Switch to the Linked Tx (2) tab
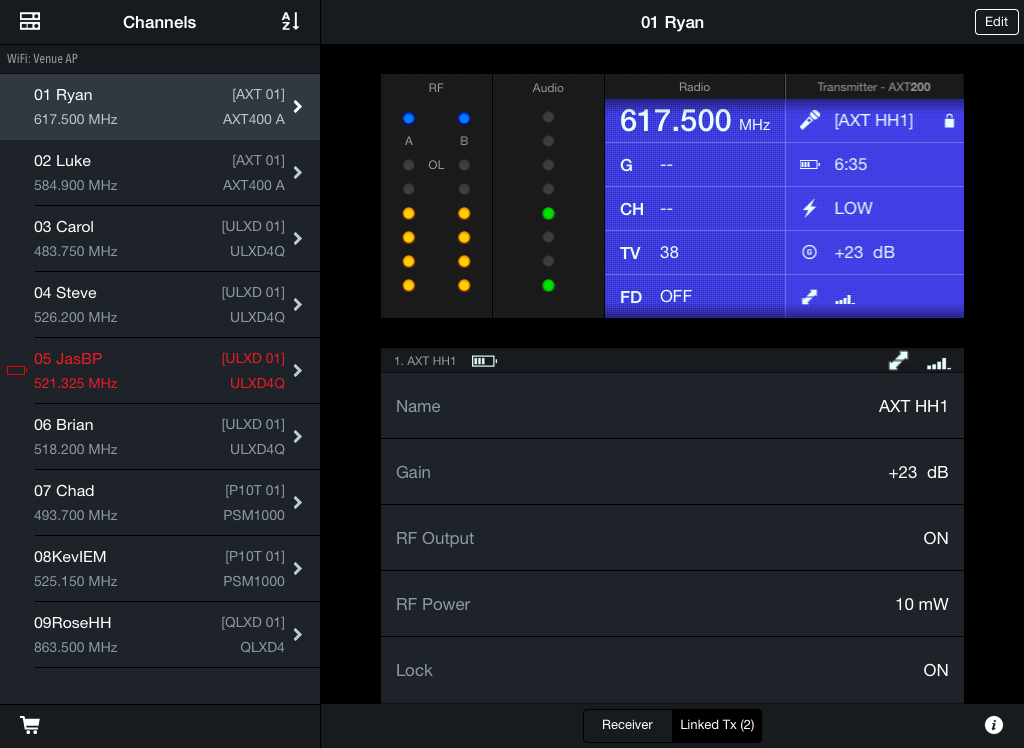Screen dimensions: 1024x748 coord(717,725)
